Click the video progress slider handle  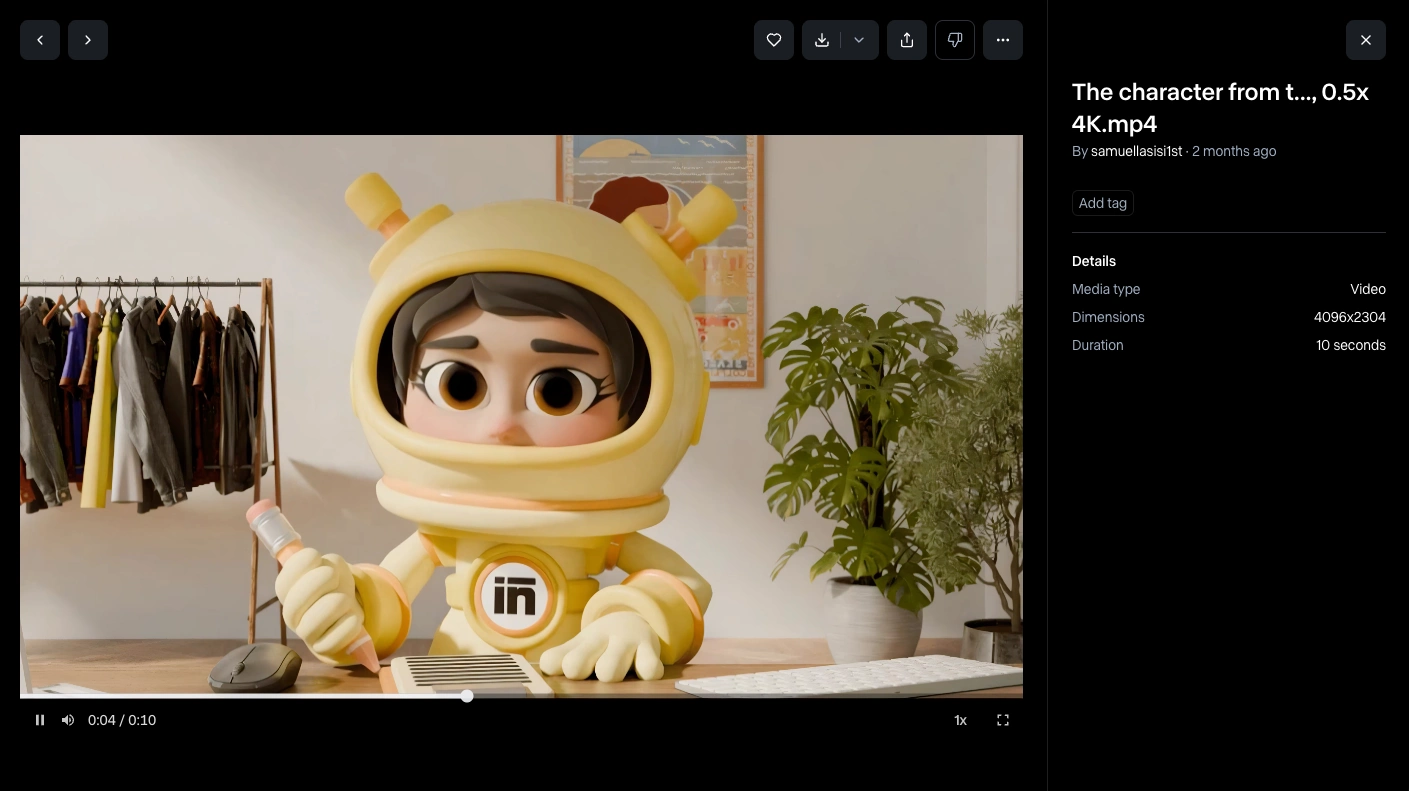point(467,696)
